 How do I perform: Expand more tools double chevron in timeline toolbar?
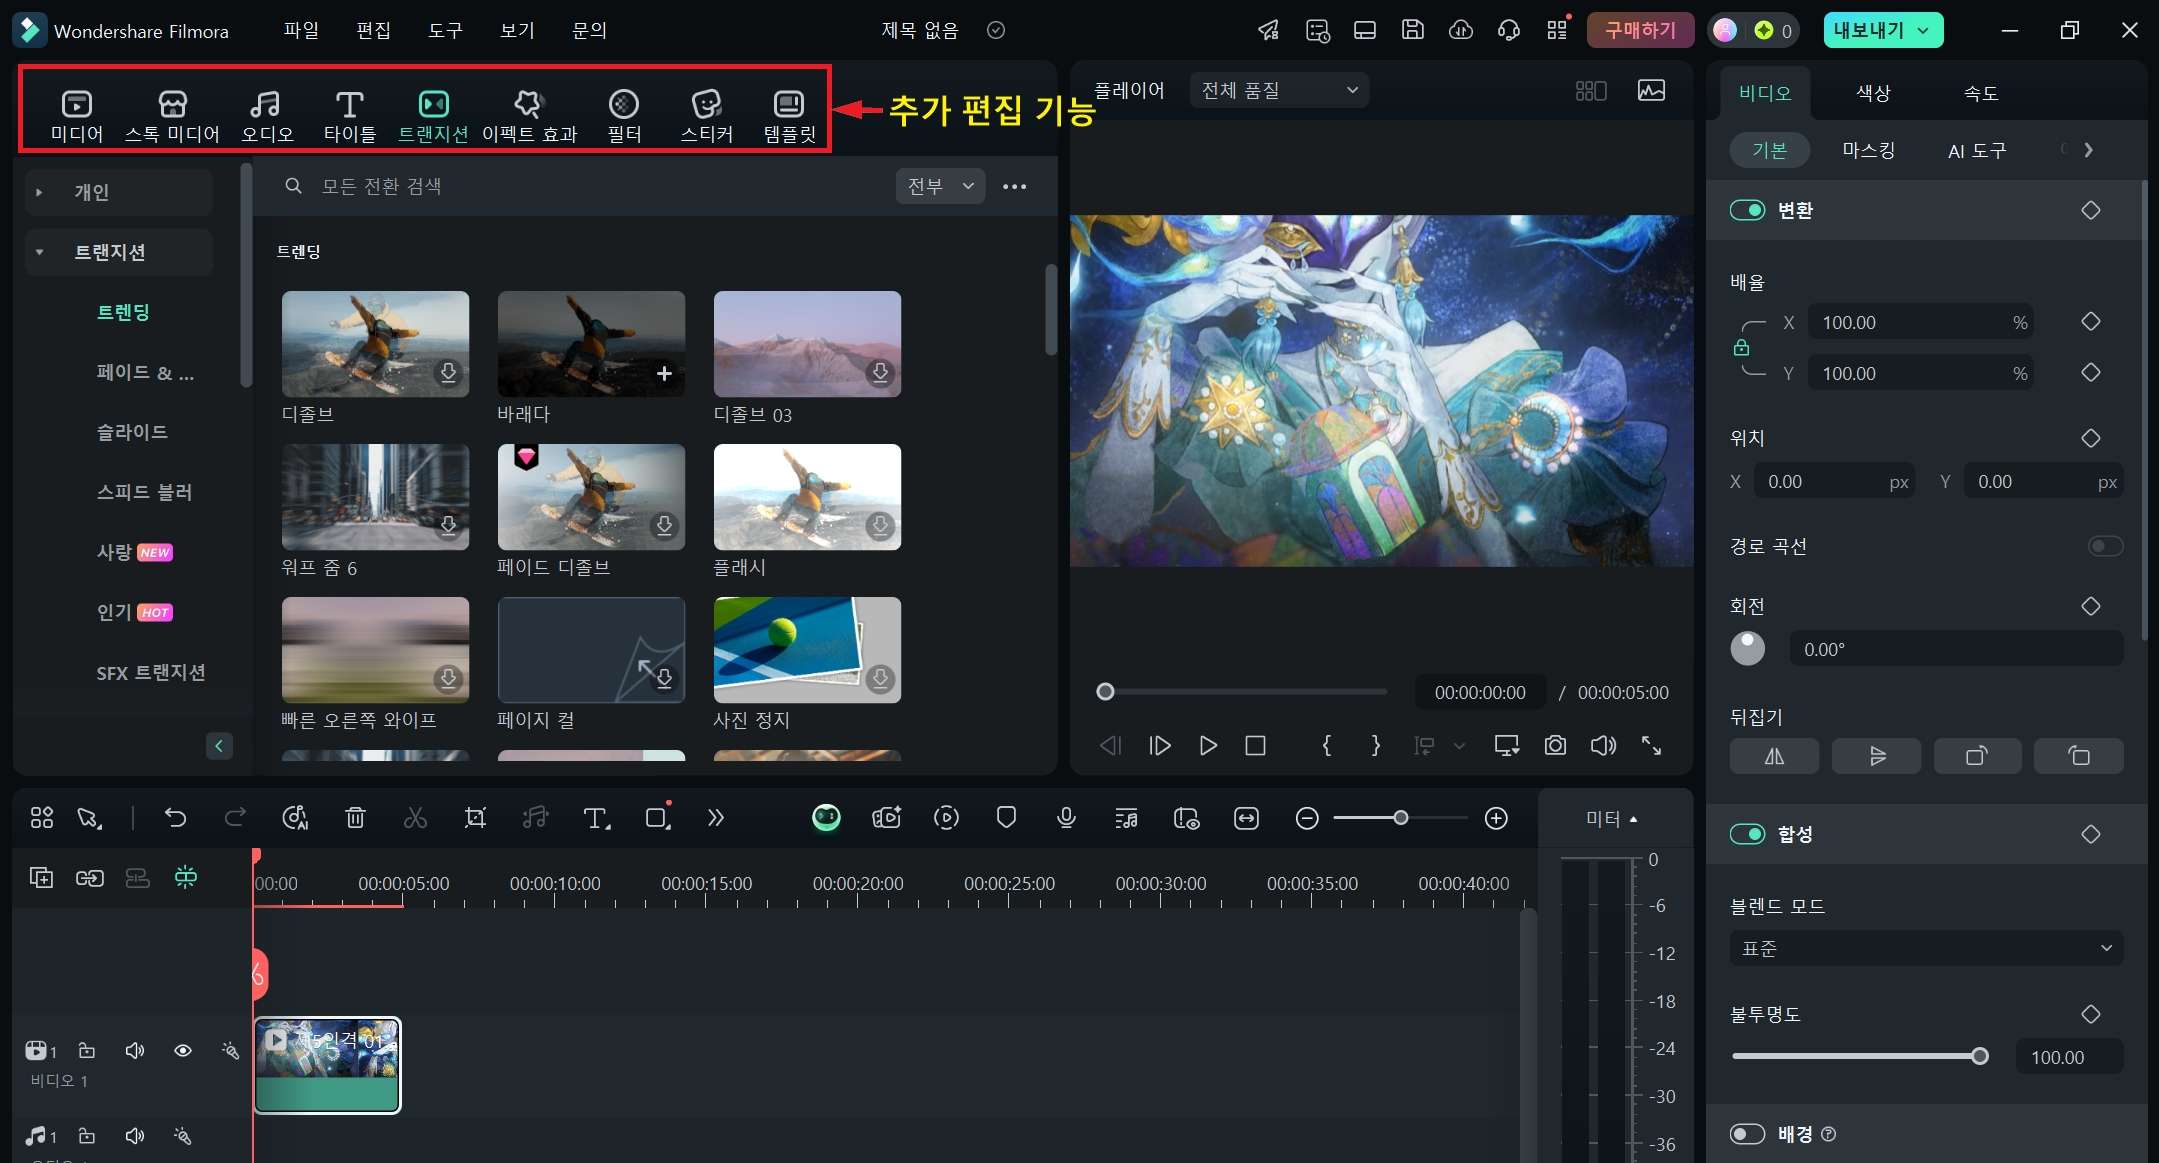click(715, 818)
